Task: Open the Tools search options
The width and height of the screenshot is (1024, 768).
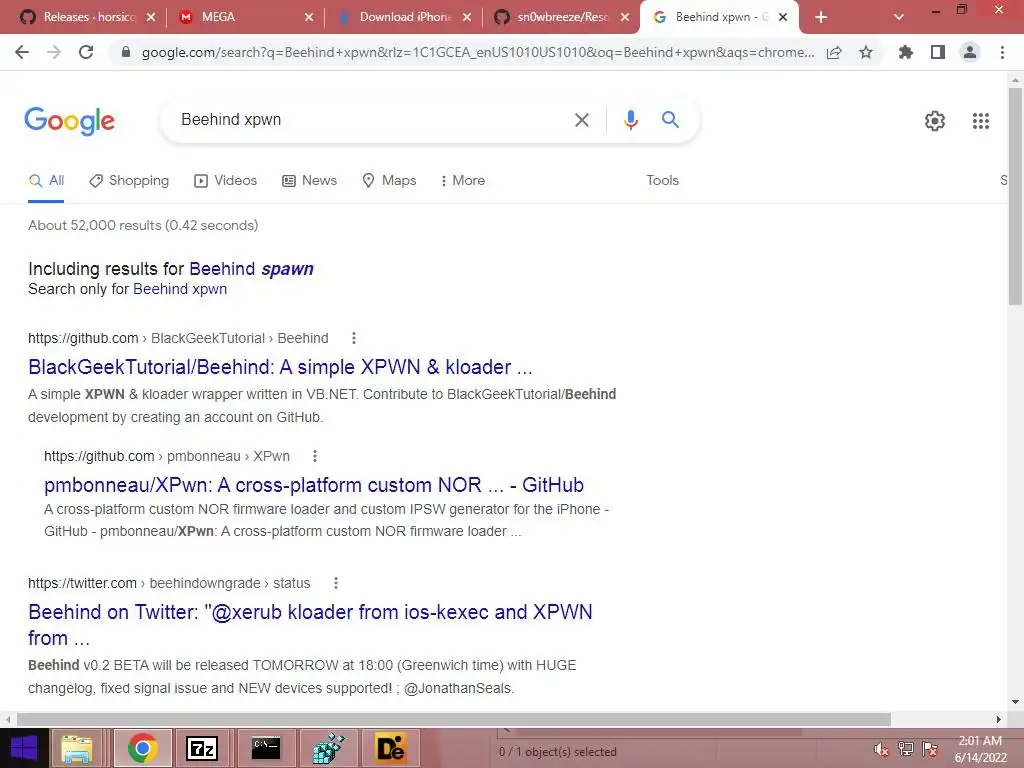Action: pos(662,180)
